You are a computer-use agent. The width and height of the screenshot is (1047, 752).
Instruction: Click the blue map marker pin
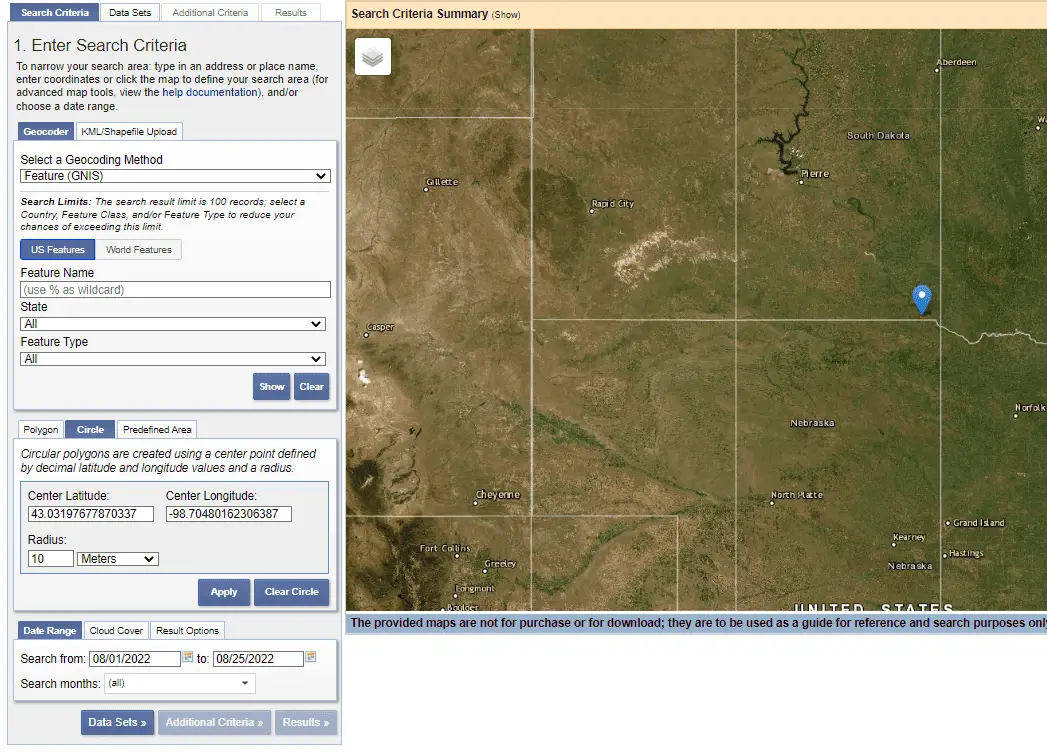(921, 297)
